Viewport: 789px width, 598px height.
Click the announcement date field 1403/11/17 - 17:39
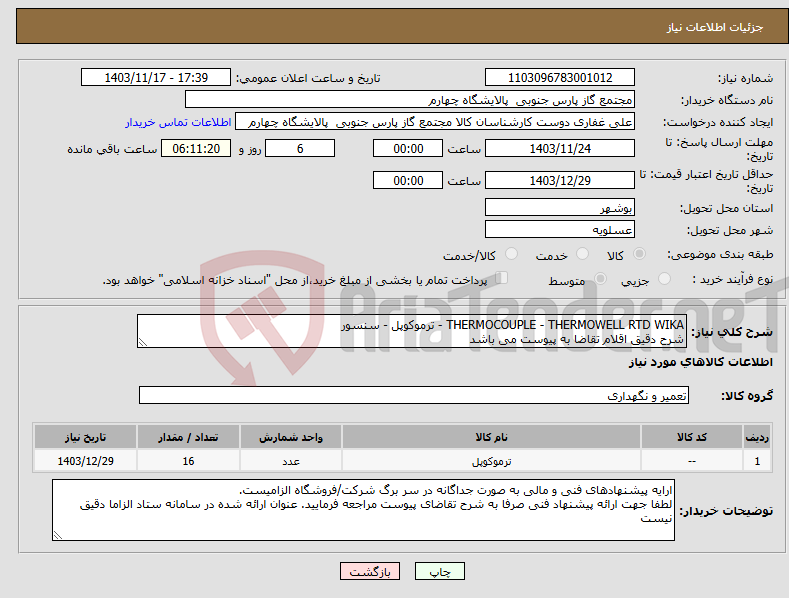(x=156, y=78)
